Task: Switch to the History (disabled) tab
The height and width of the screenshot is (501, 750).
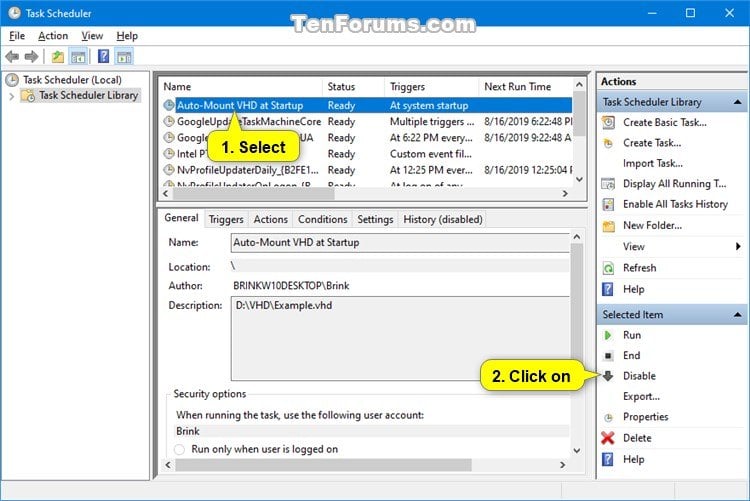Action: coord(442,220)
